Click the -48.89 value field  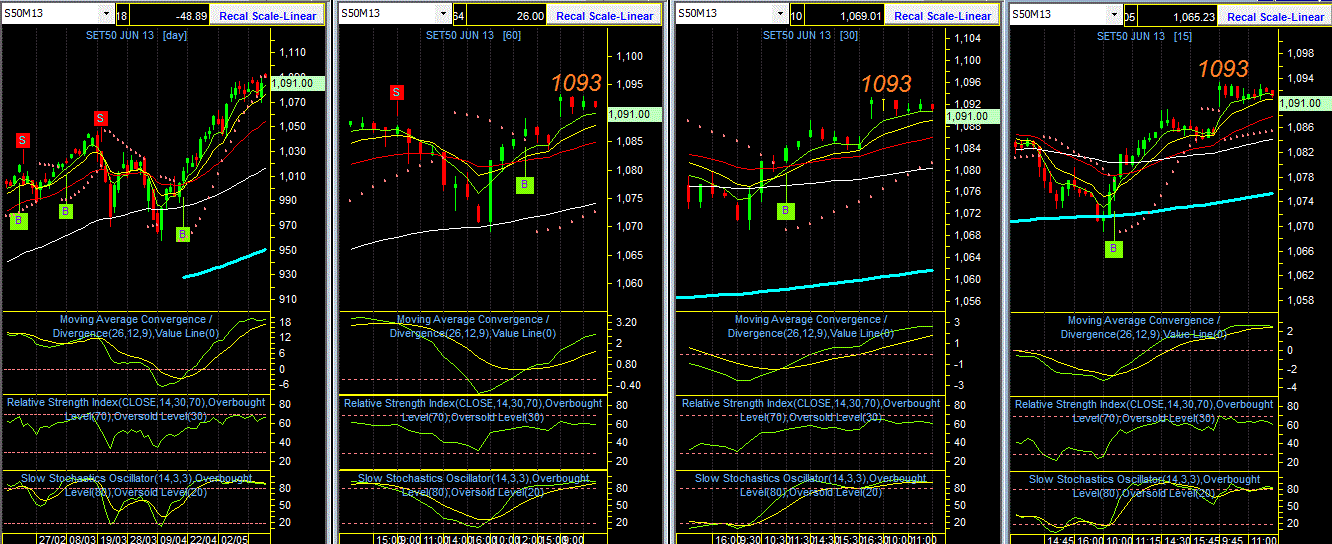point(170,16)
